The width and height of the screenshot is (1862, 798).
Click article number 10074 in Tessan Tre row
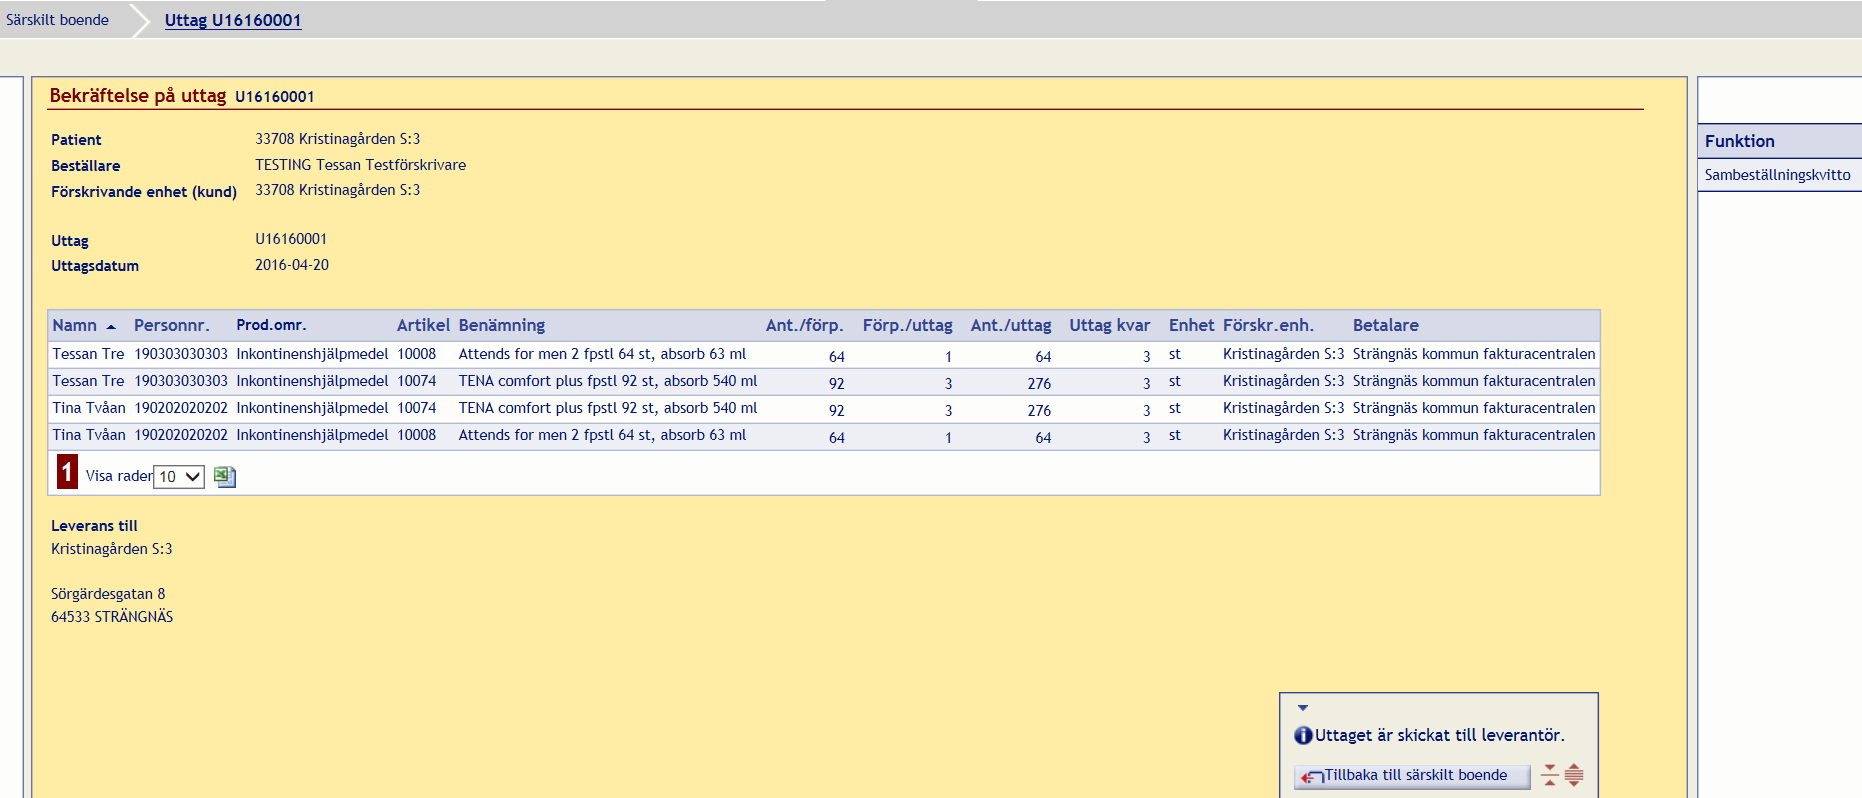(417, 381)
